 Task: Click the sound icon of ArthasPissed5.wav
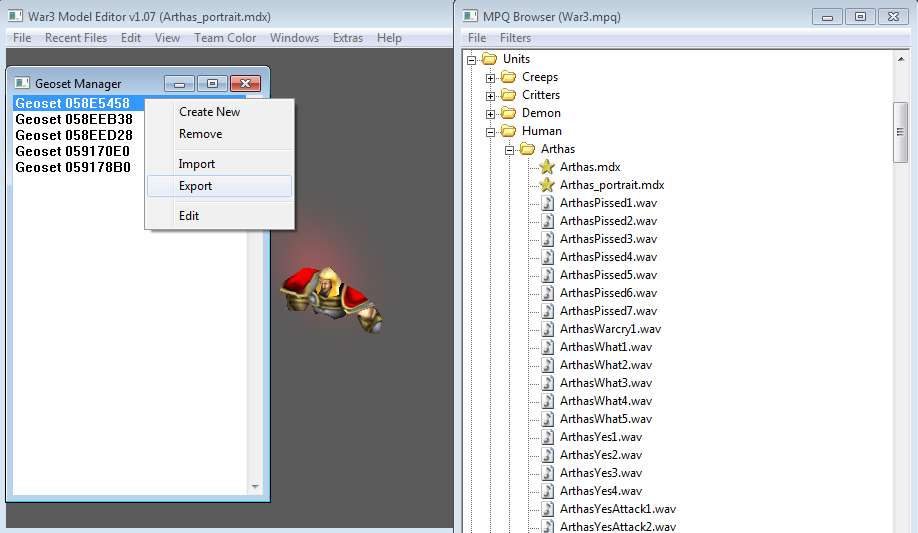coord(547,275)
